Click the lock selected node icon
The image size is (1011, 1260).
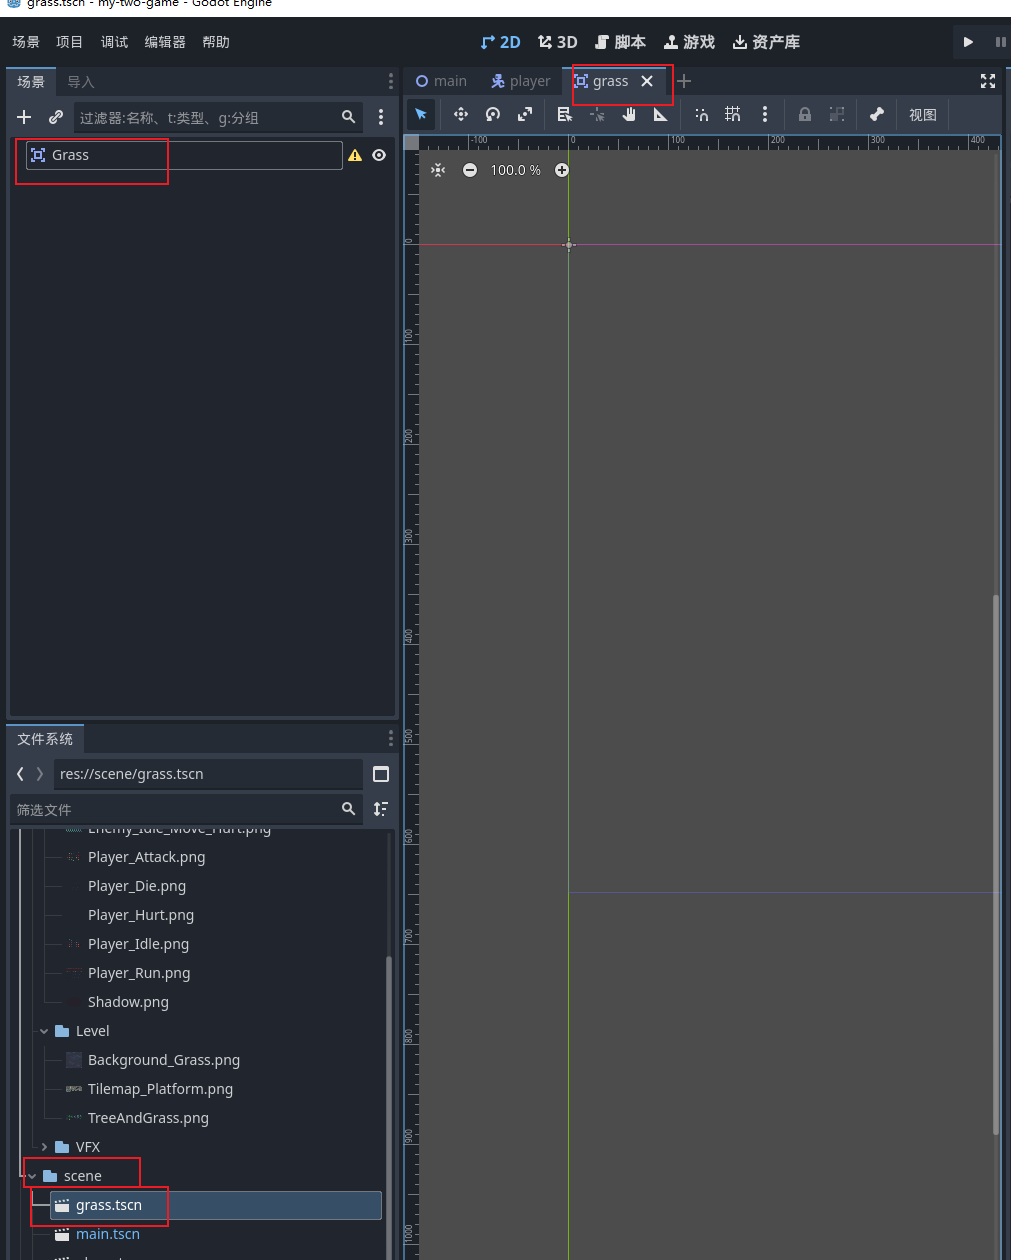[805, 114]
